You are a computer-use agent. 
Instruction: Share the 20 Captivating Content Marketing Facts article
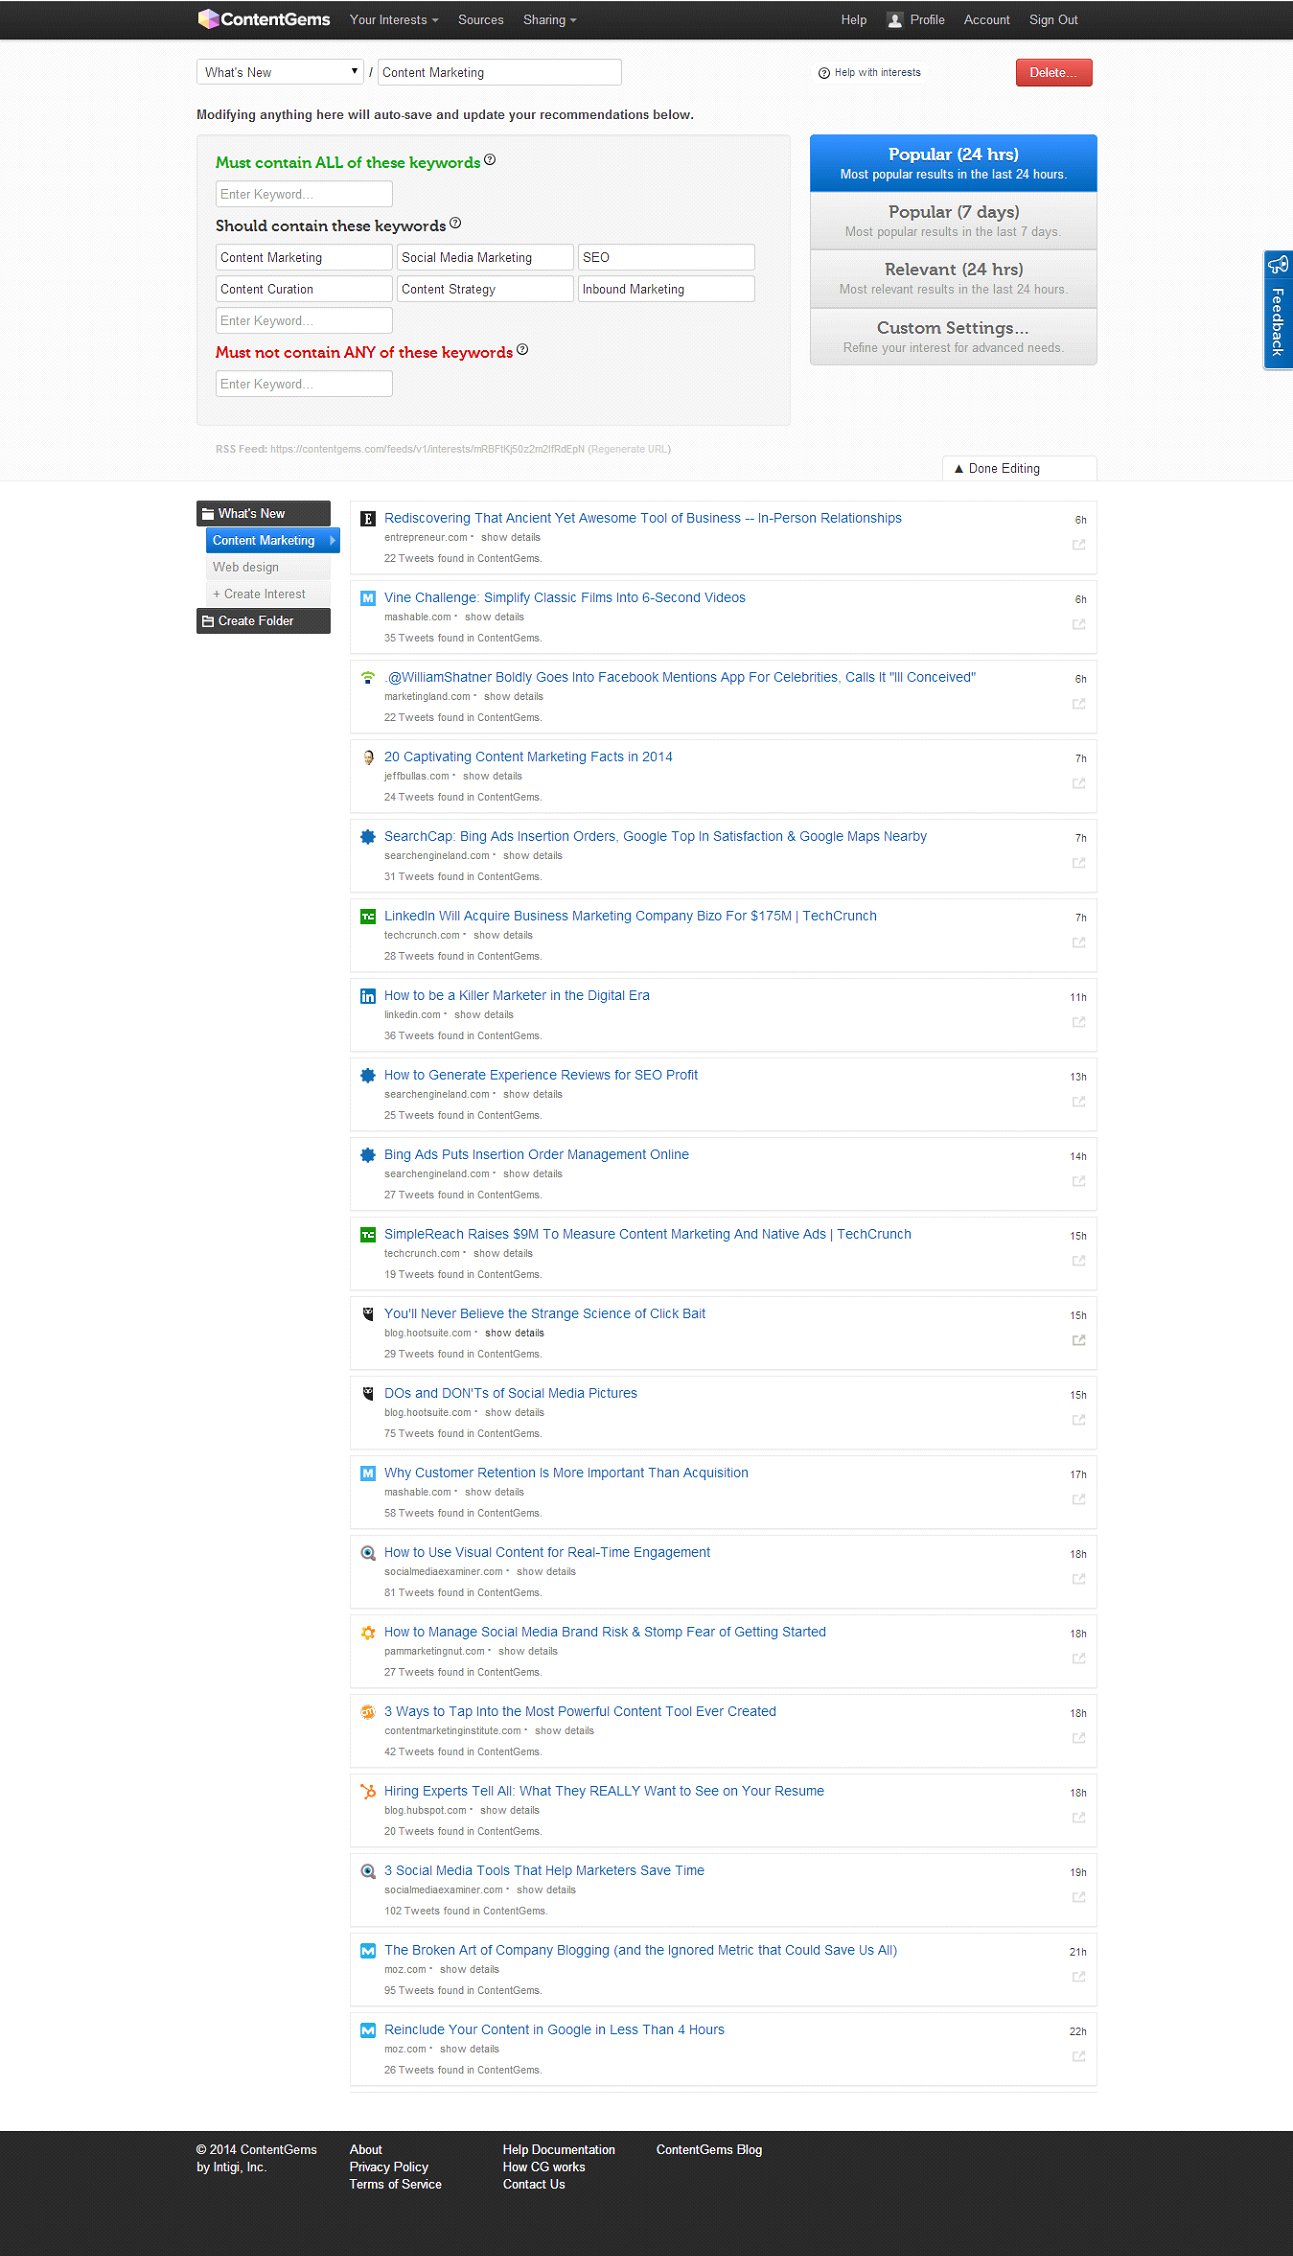click(1079, 783)
